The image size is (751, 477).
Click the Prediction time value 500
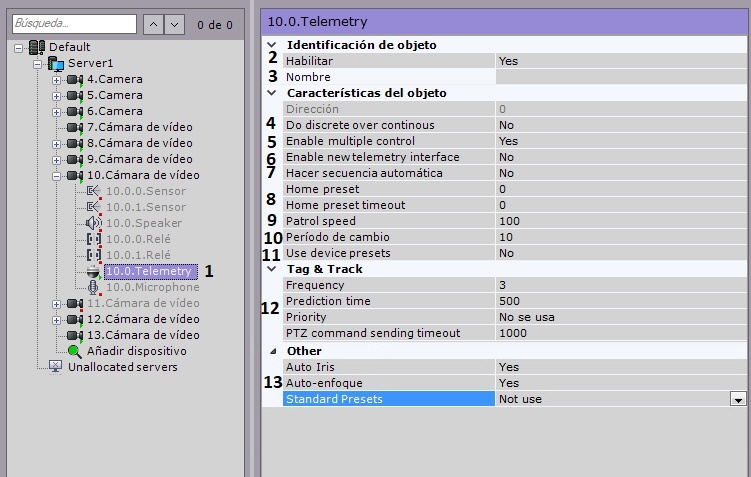tap(621, 301)
